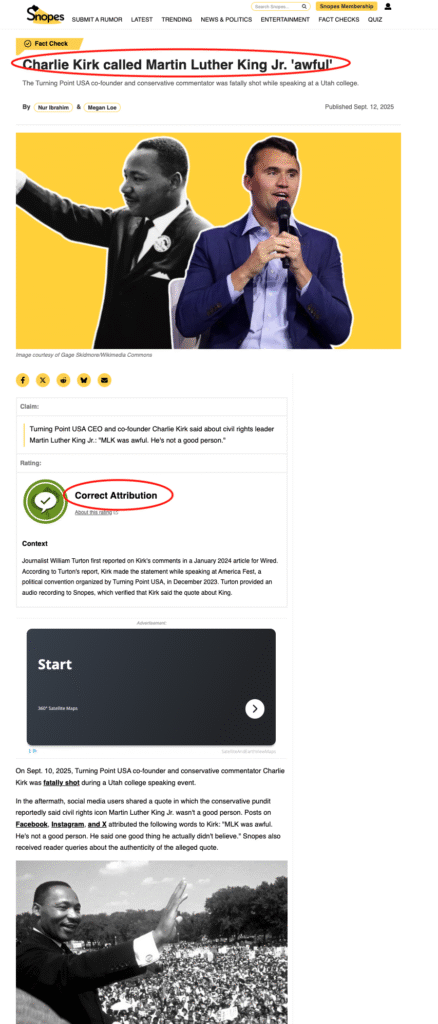Click the Snopes Membership button

coord(347,7)
